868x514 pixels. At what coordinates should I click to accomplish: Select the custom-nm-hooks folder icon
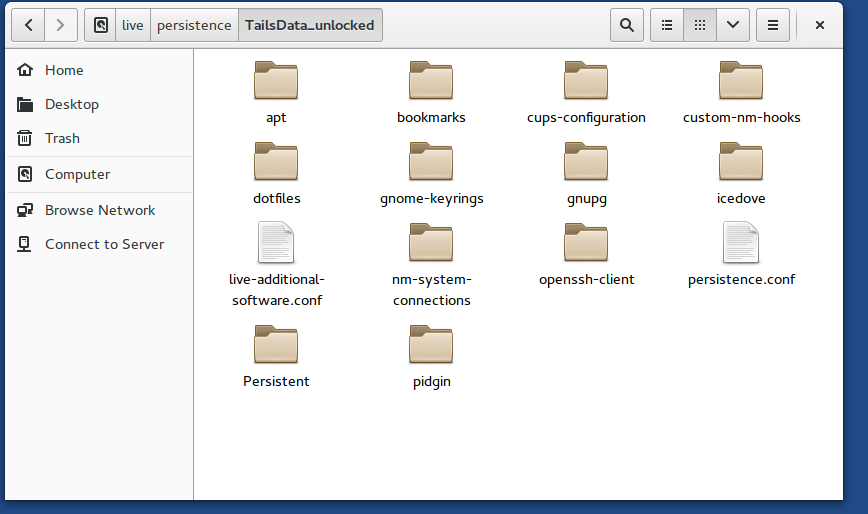[741, 80]
